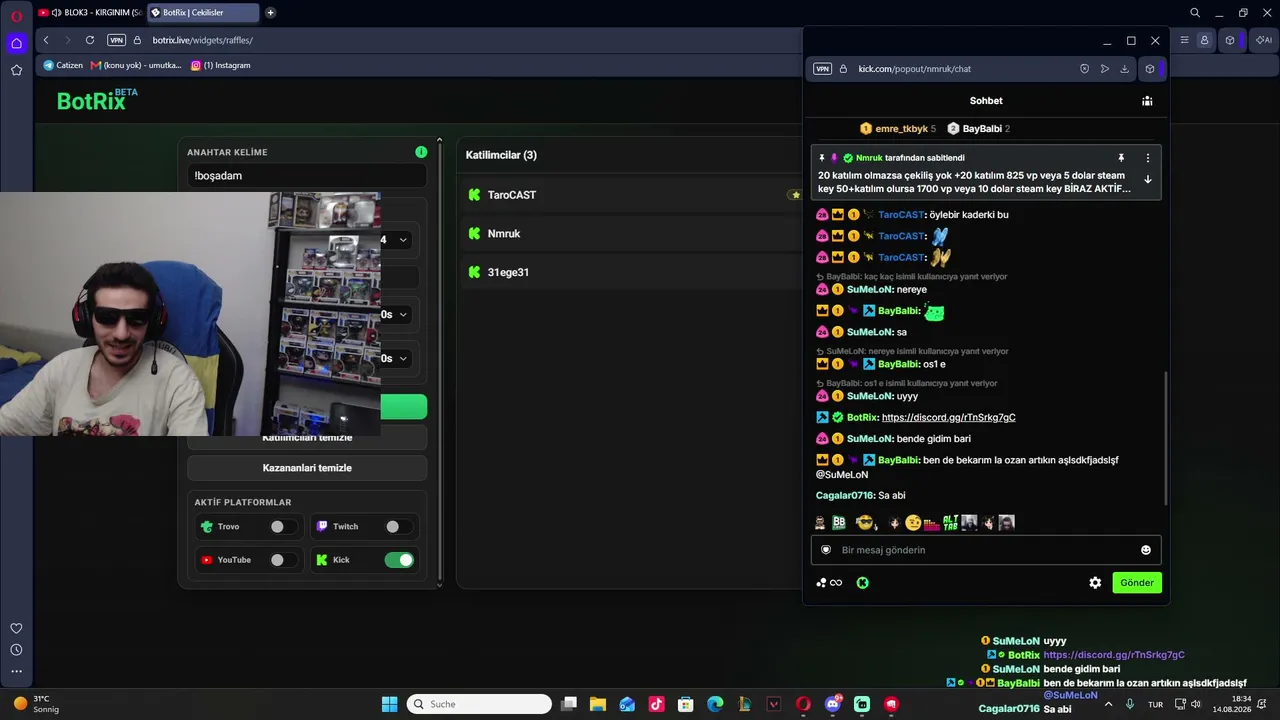Toggle VPN in the Kick popout address bar
Image resolution: width=1280 pixels, height=720 pixels.
pyautogui.click(x=822, y=69)
